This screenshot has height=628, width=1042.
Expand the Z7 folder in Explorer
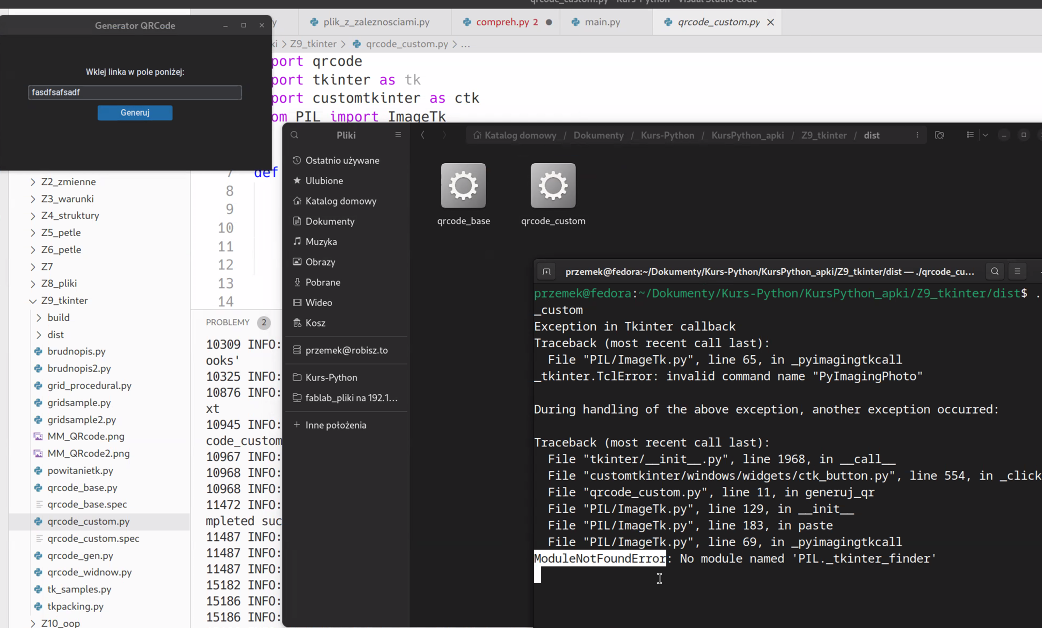pos(47,266)
